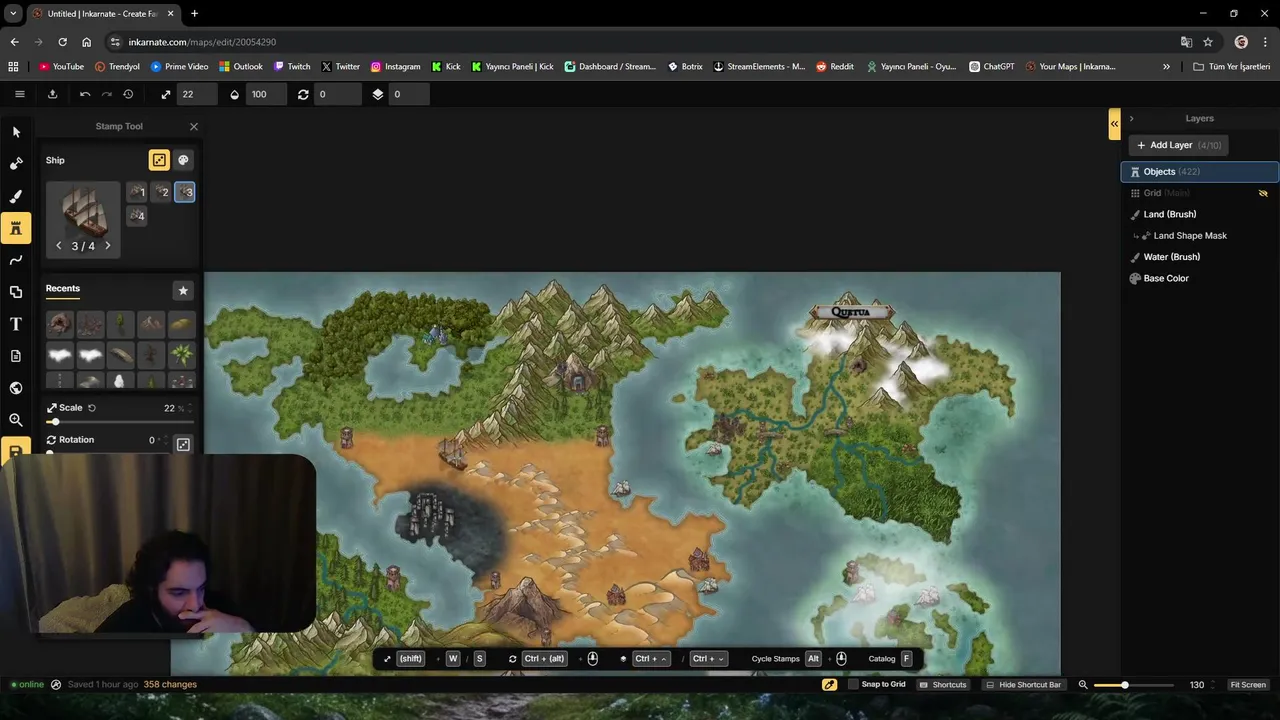Open the hamburger main menu
Screen dimensions: 1280x720
tap(19, 94)
